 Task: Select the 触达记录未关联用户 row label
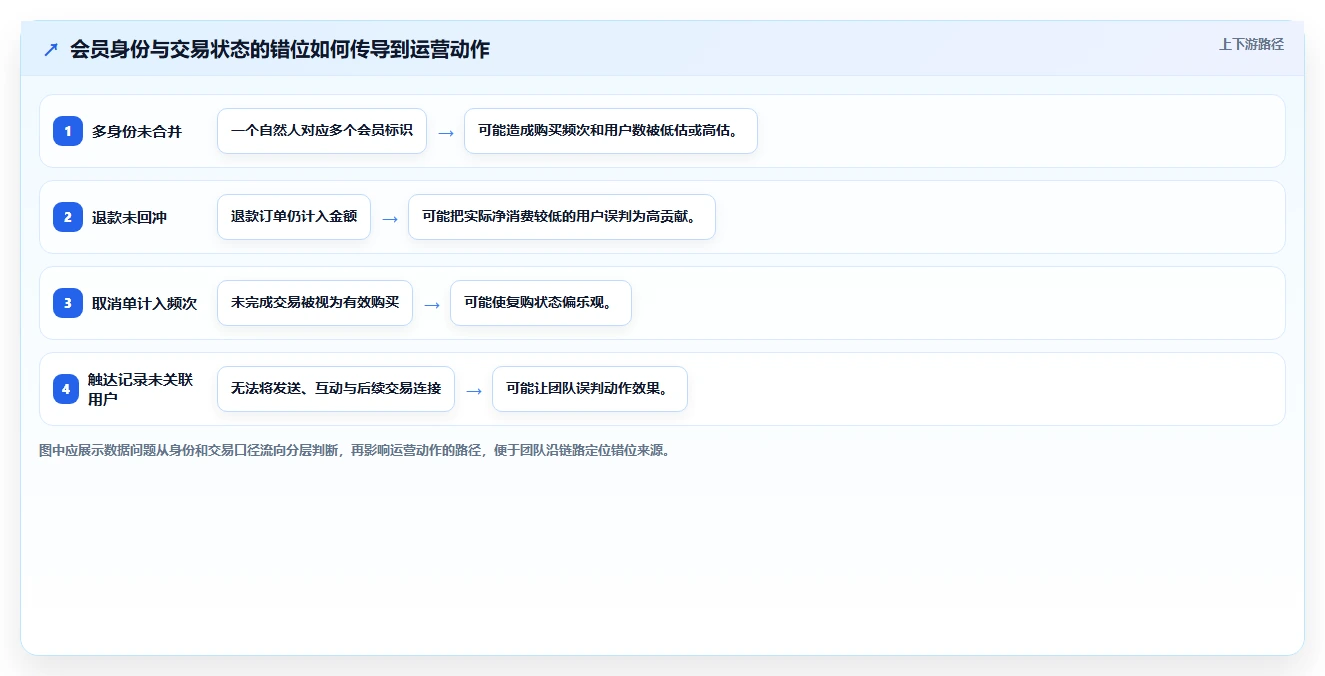[x=141, y=389]
